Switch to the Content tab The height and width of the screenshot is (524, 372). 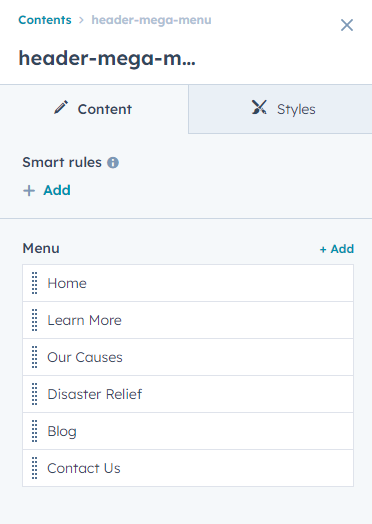point(94,109)
